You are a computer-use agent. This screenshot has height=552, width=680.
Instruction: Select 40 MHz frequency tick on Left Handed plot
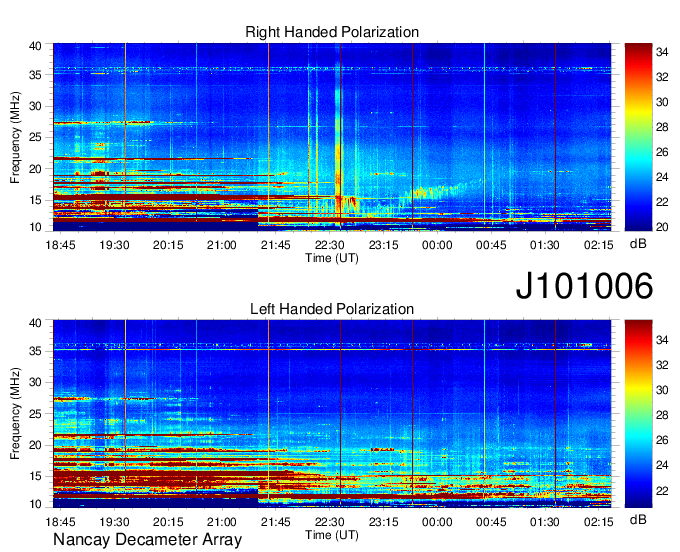click(x=35, y=323)
